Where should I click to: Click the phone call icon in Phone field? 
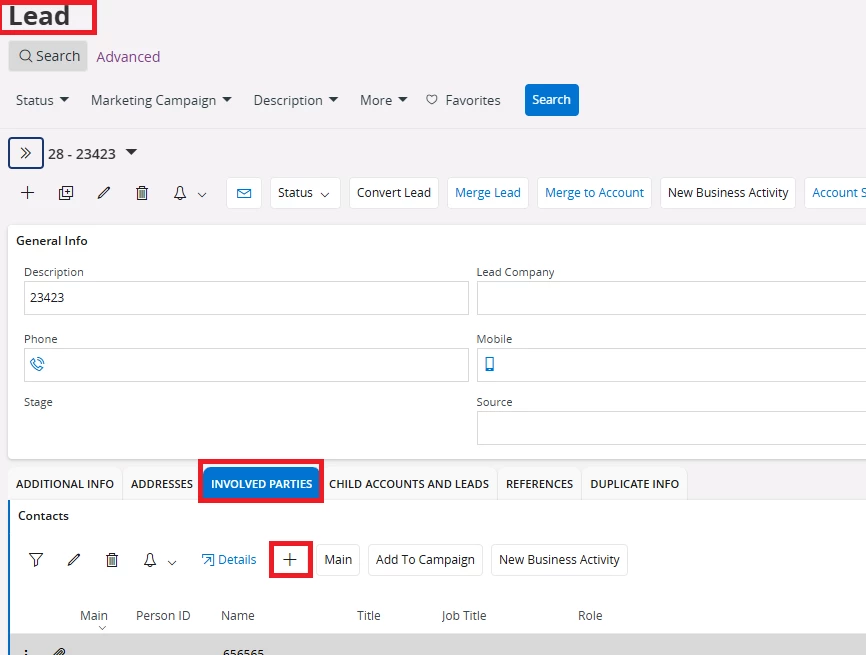click(37, 364)
